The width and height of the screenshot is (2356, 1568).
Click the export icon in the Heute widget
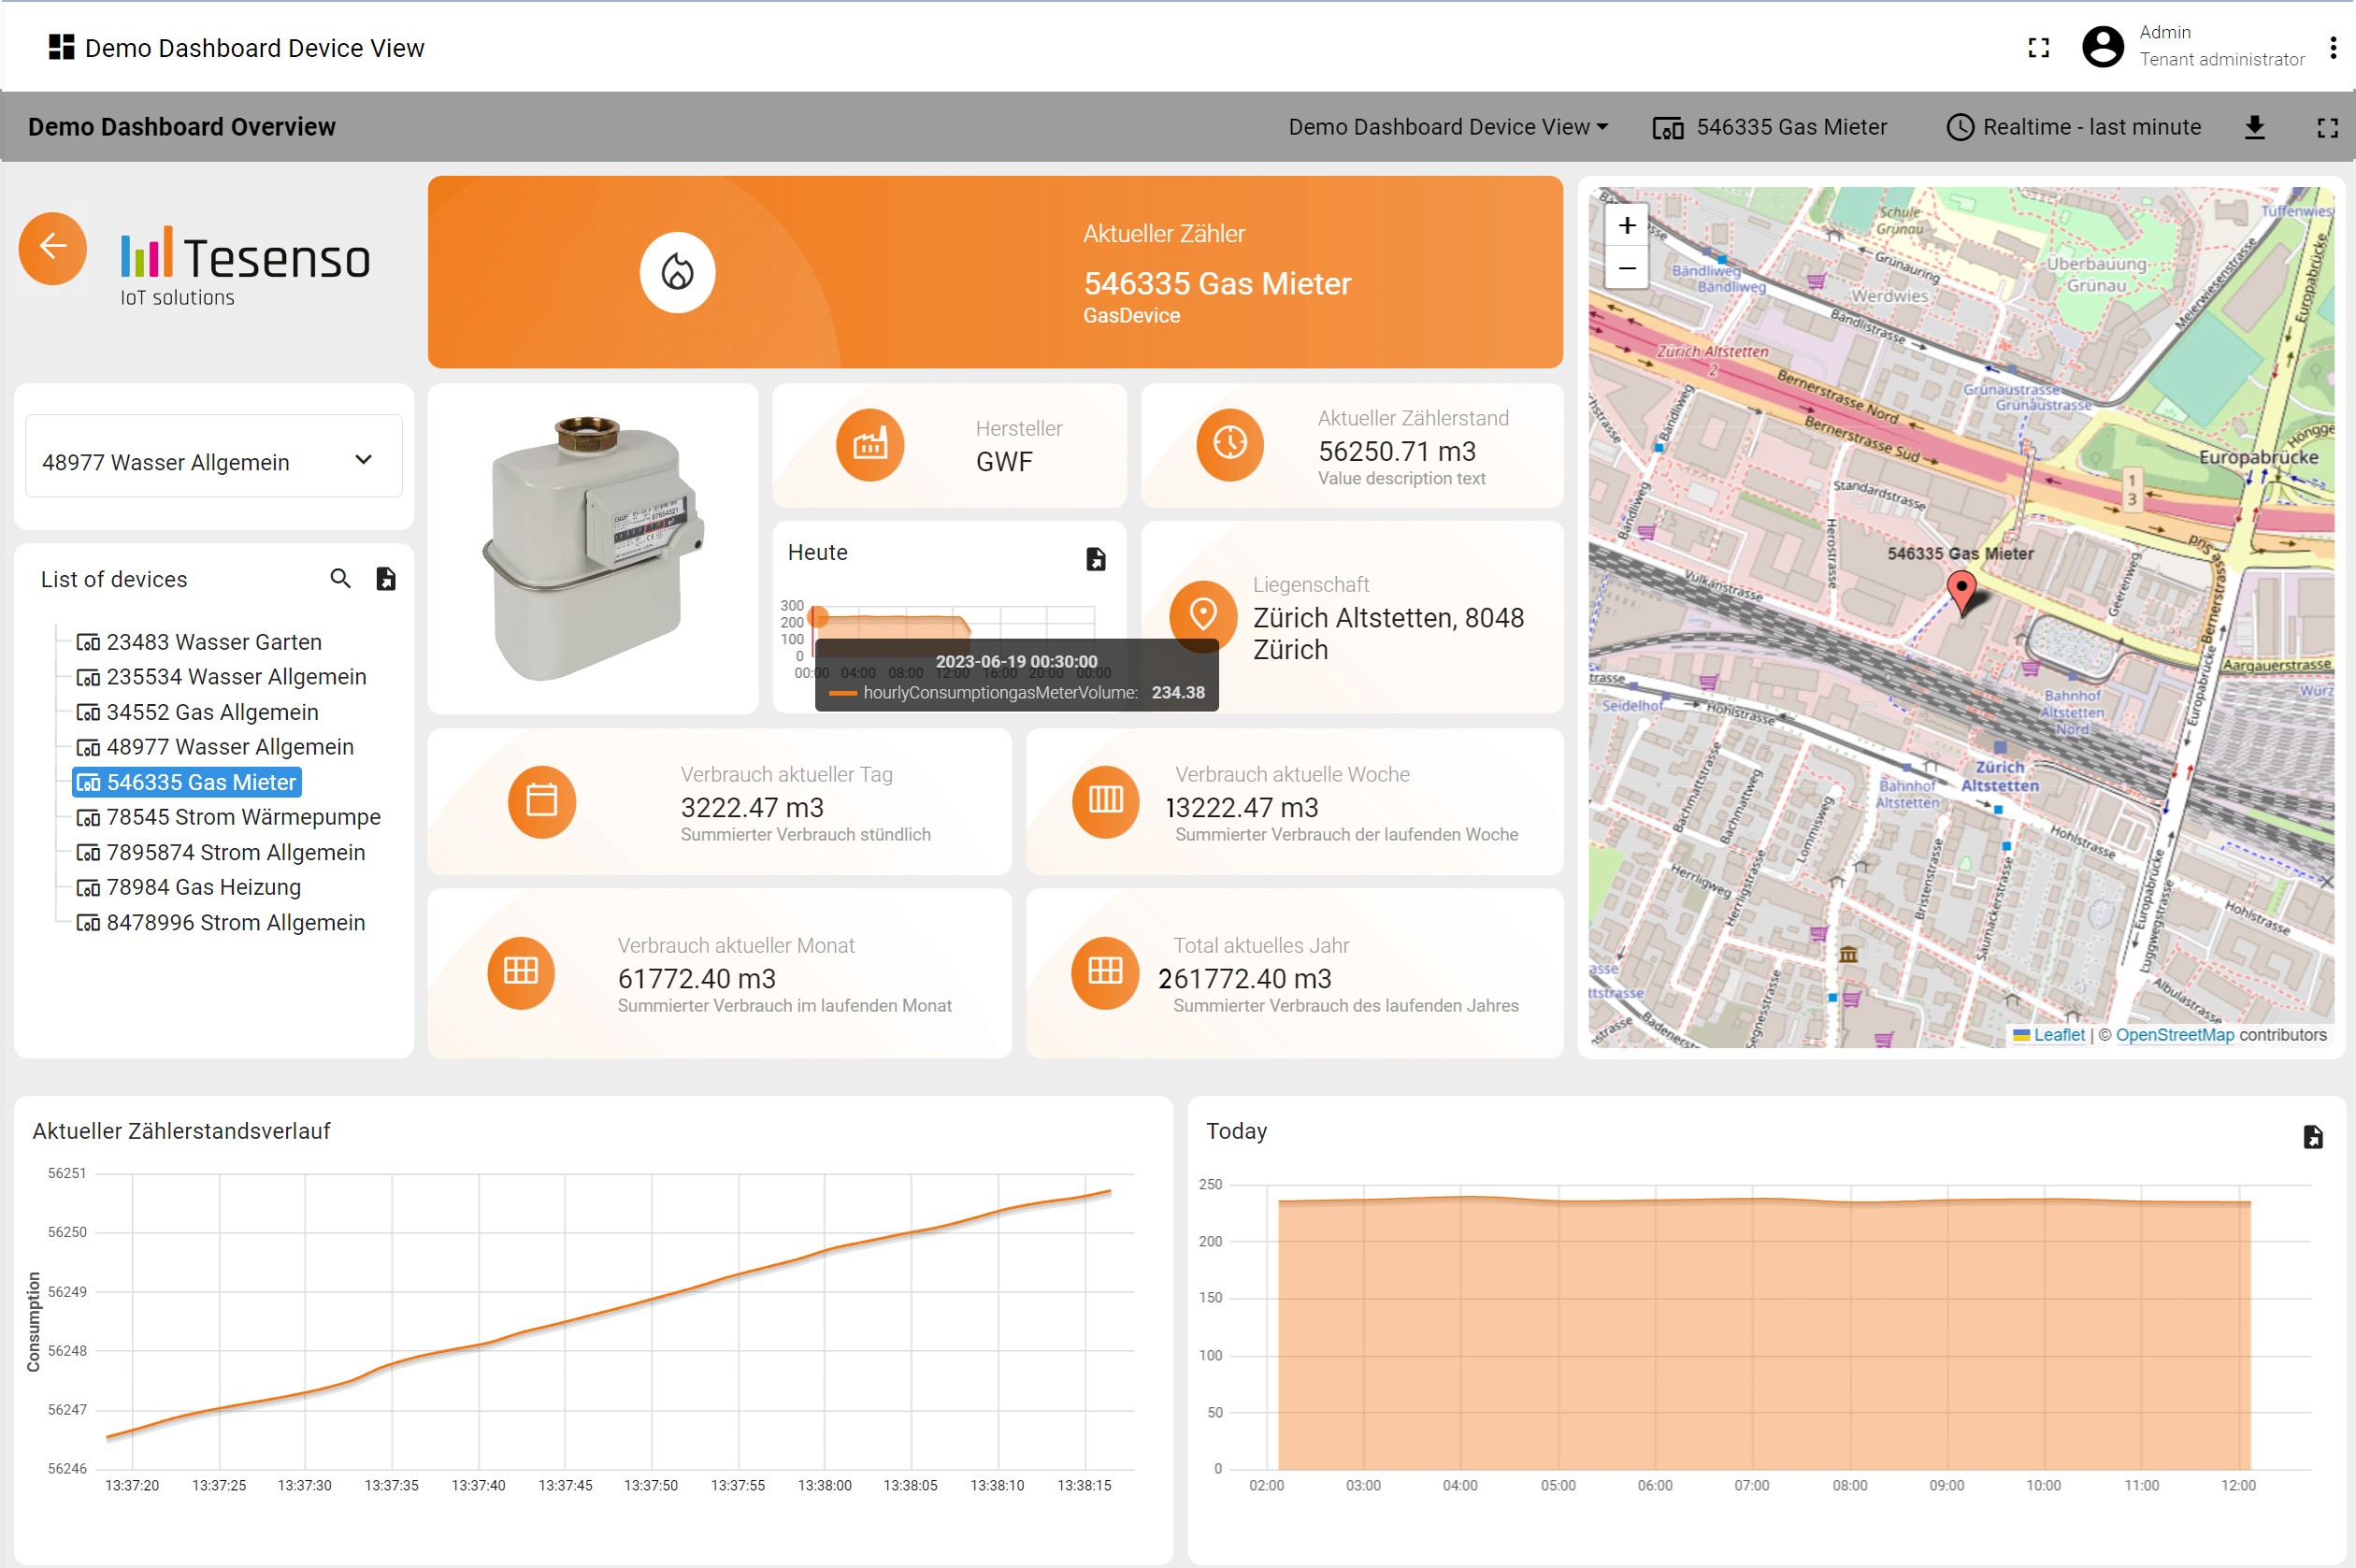pyautogui.click(x=1096, y=559)
